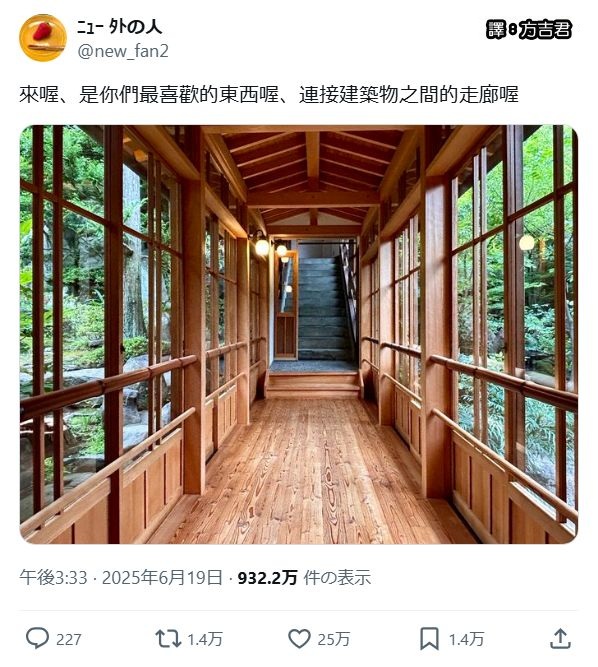View the 932.2万 件の表示 count
This screenshot has height=667, width=598.
point(304,578)
